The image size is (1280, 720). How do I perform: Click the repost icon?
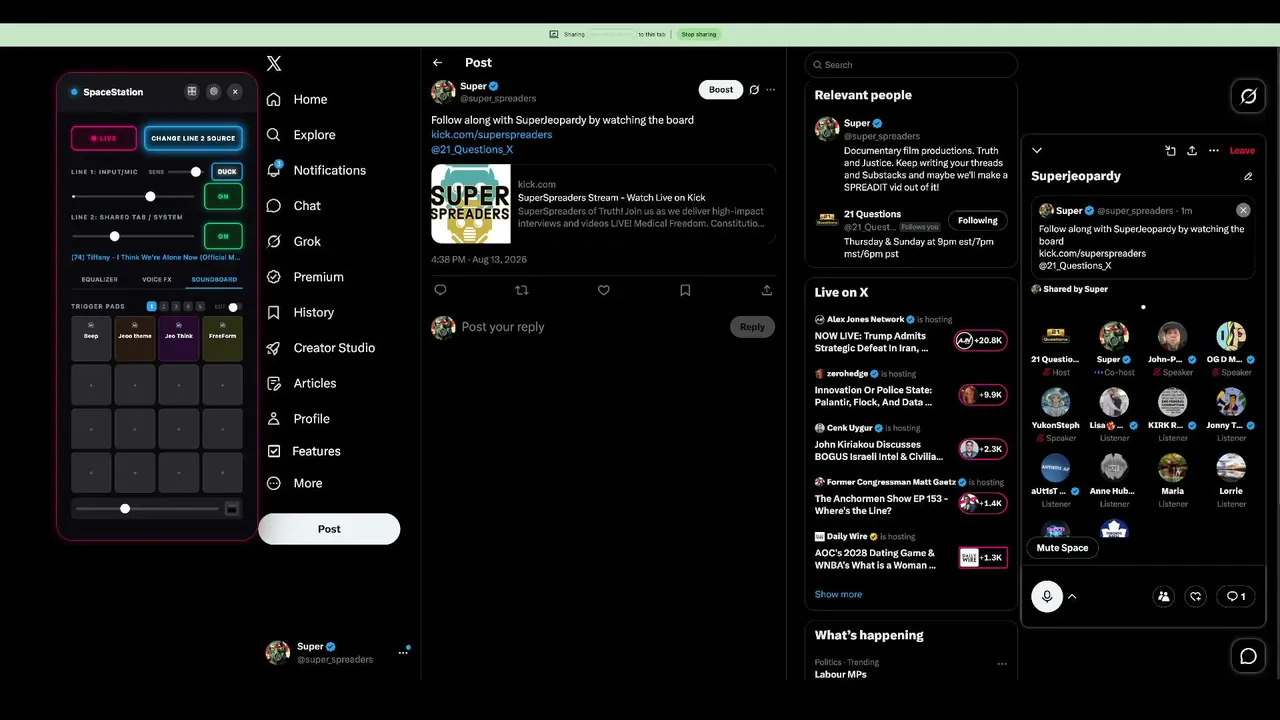(521, 290)
